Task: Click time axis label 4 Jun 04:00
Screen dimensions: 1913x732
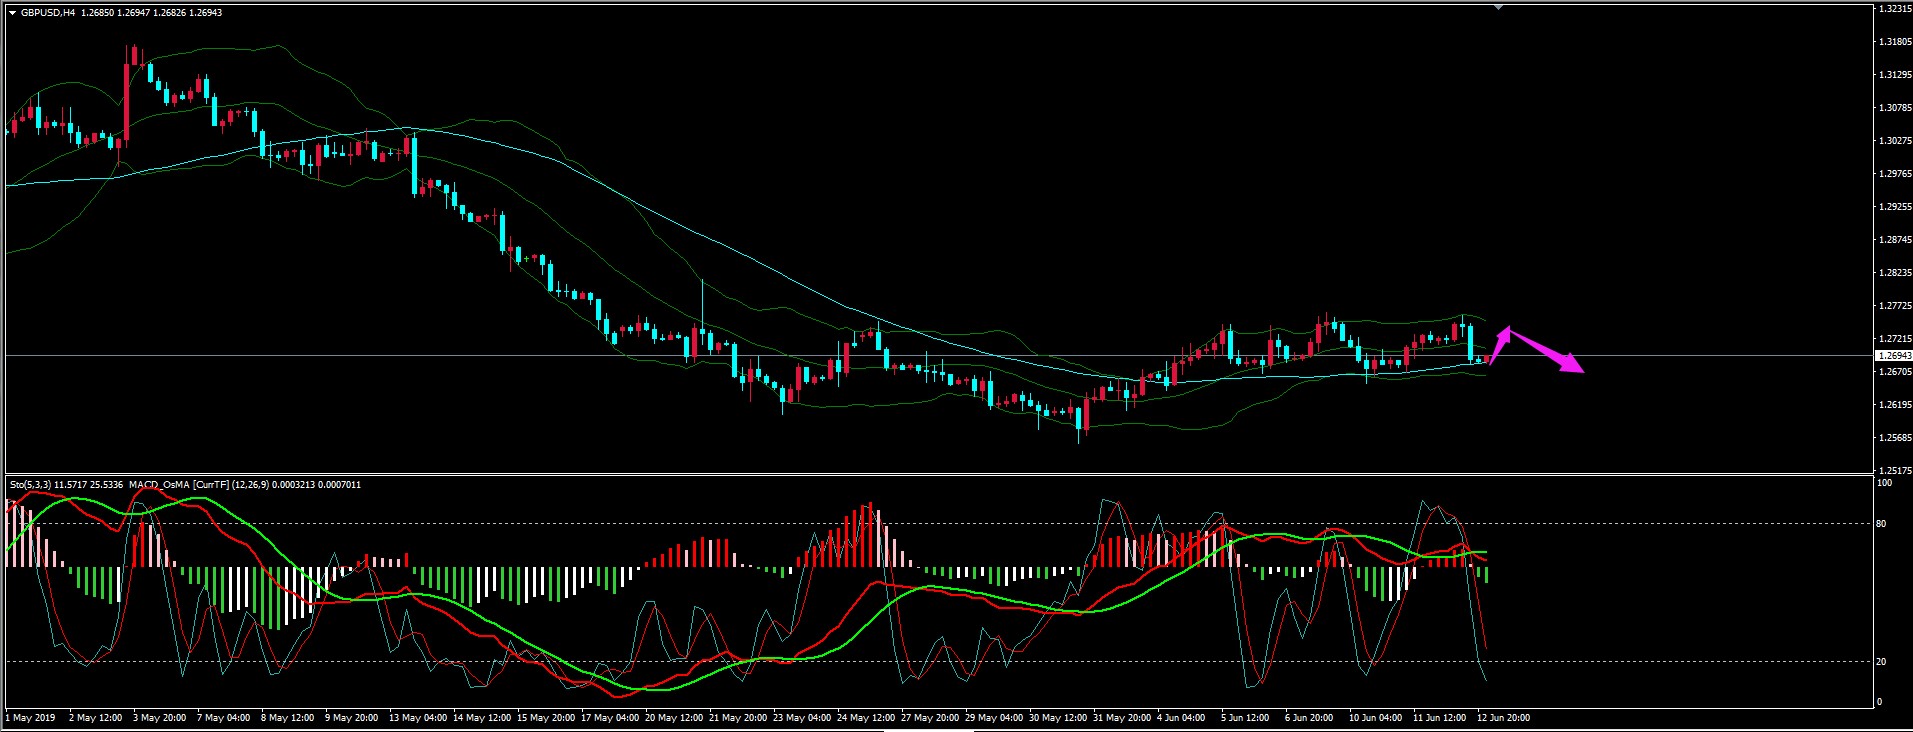Action: tap(1181, 718)
